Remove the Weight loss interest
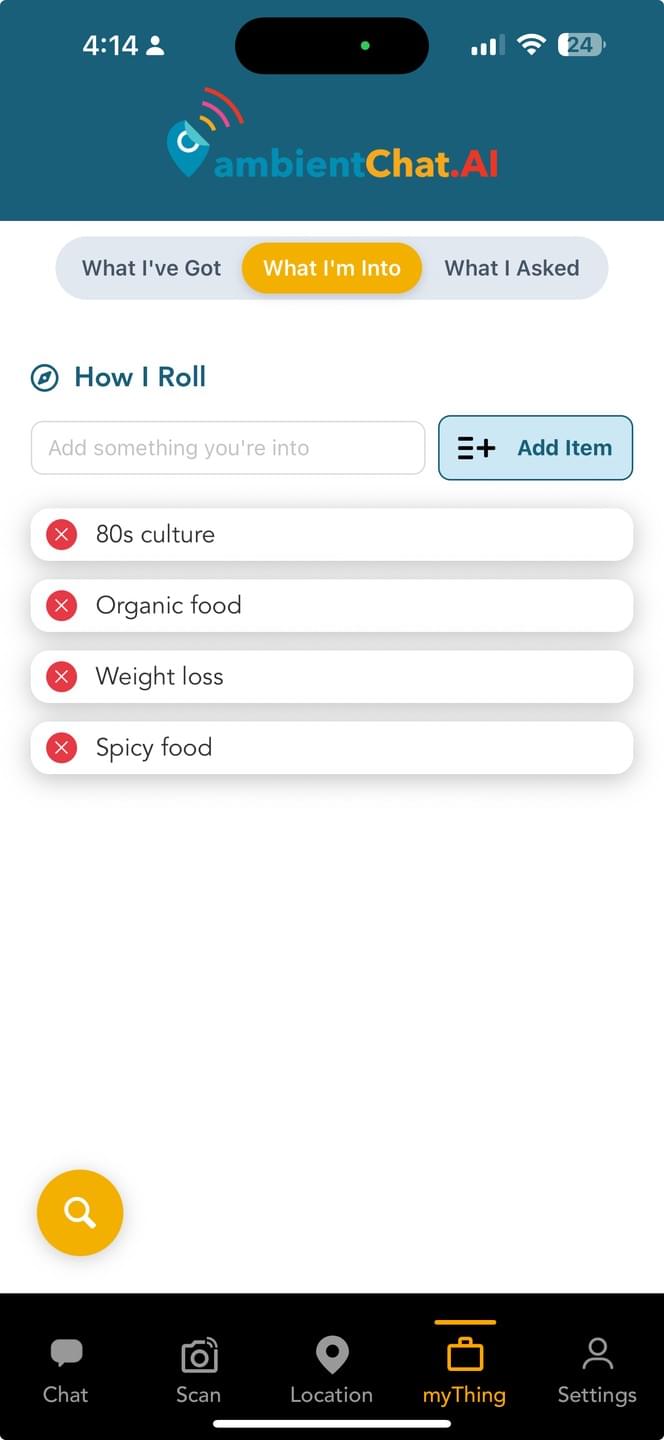 tap(62, 677)
